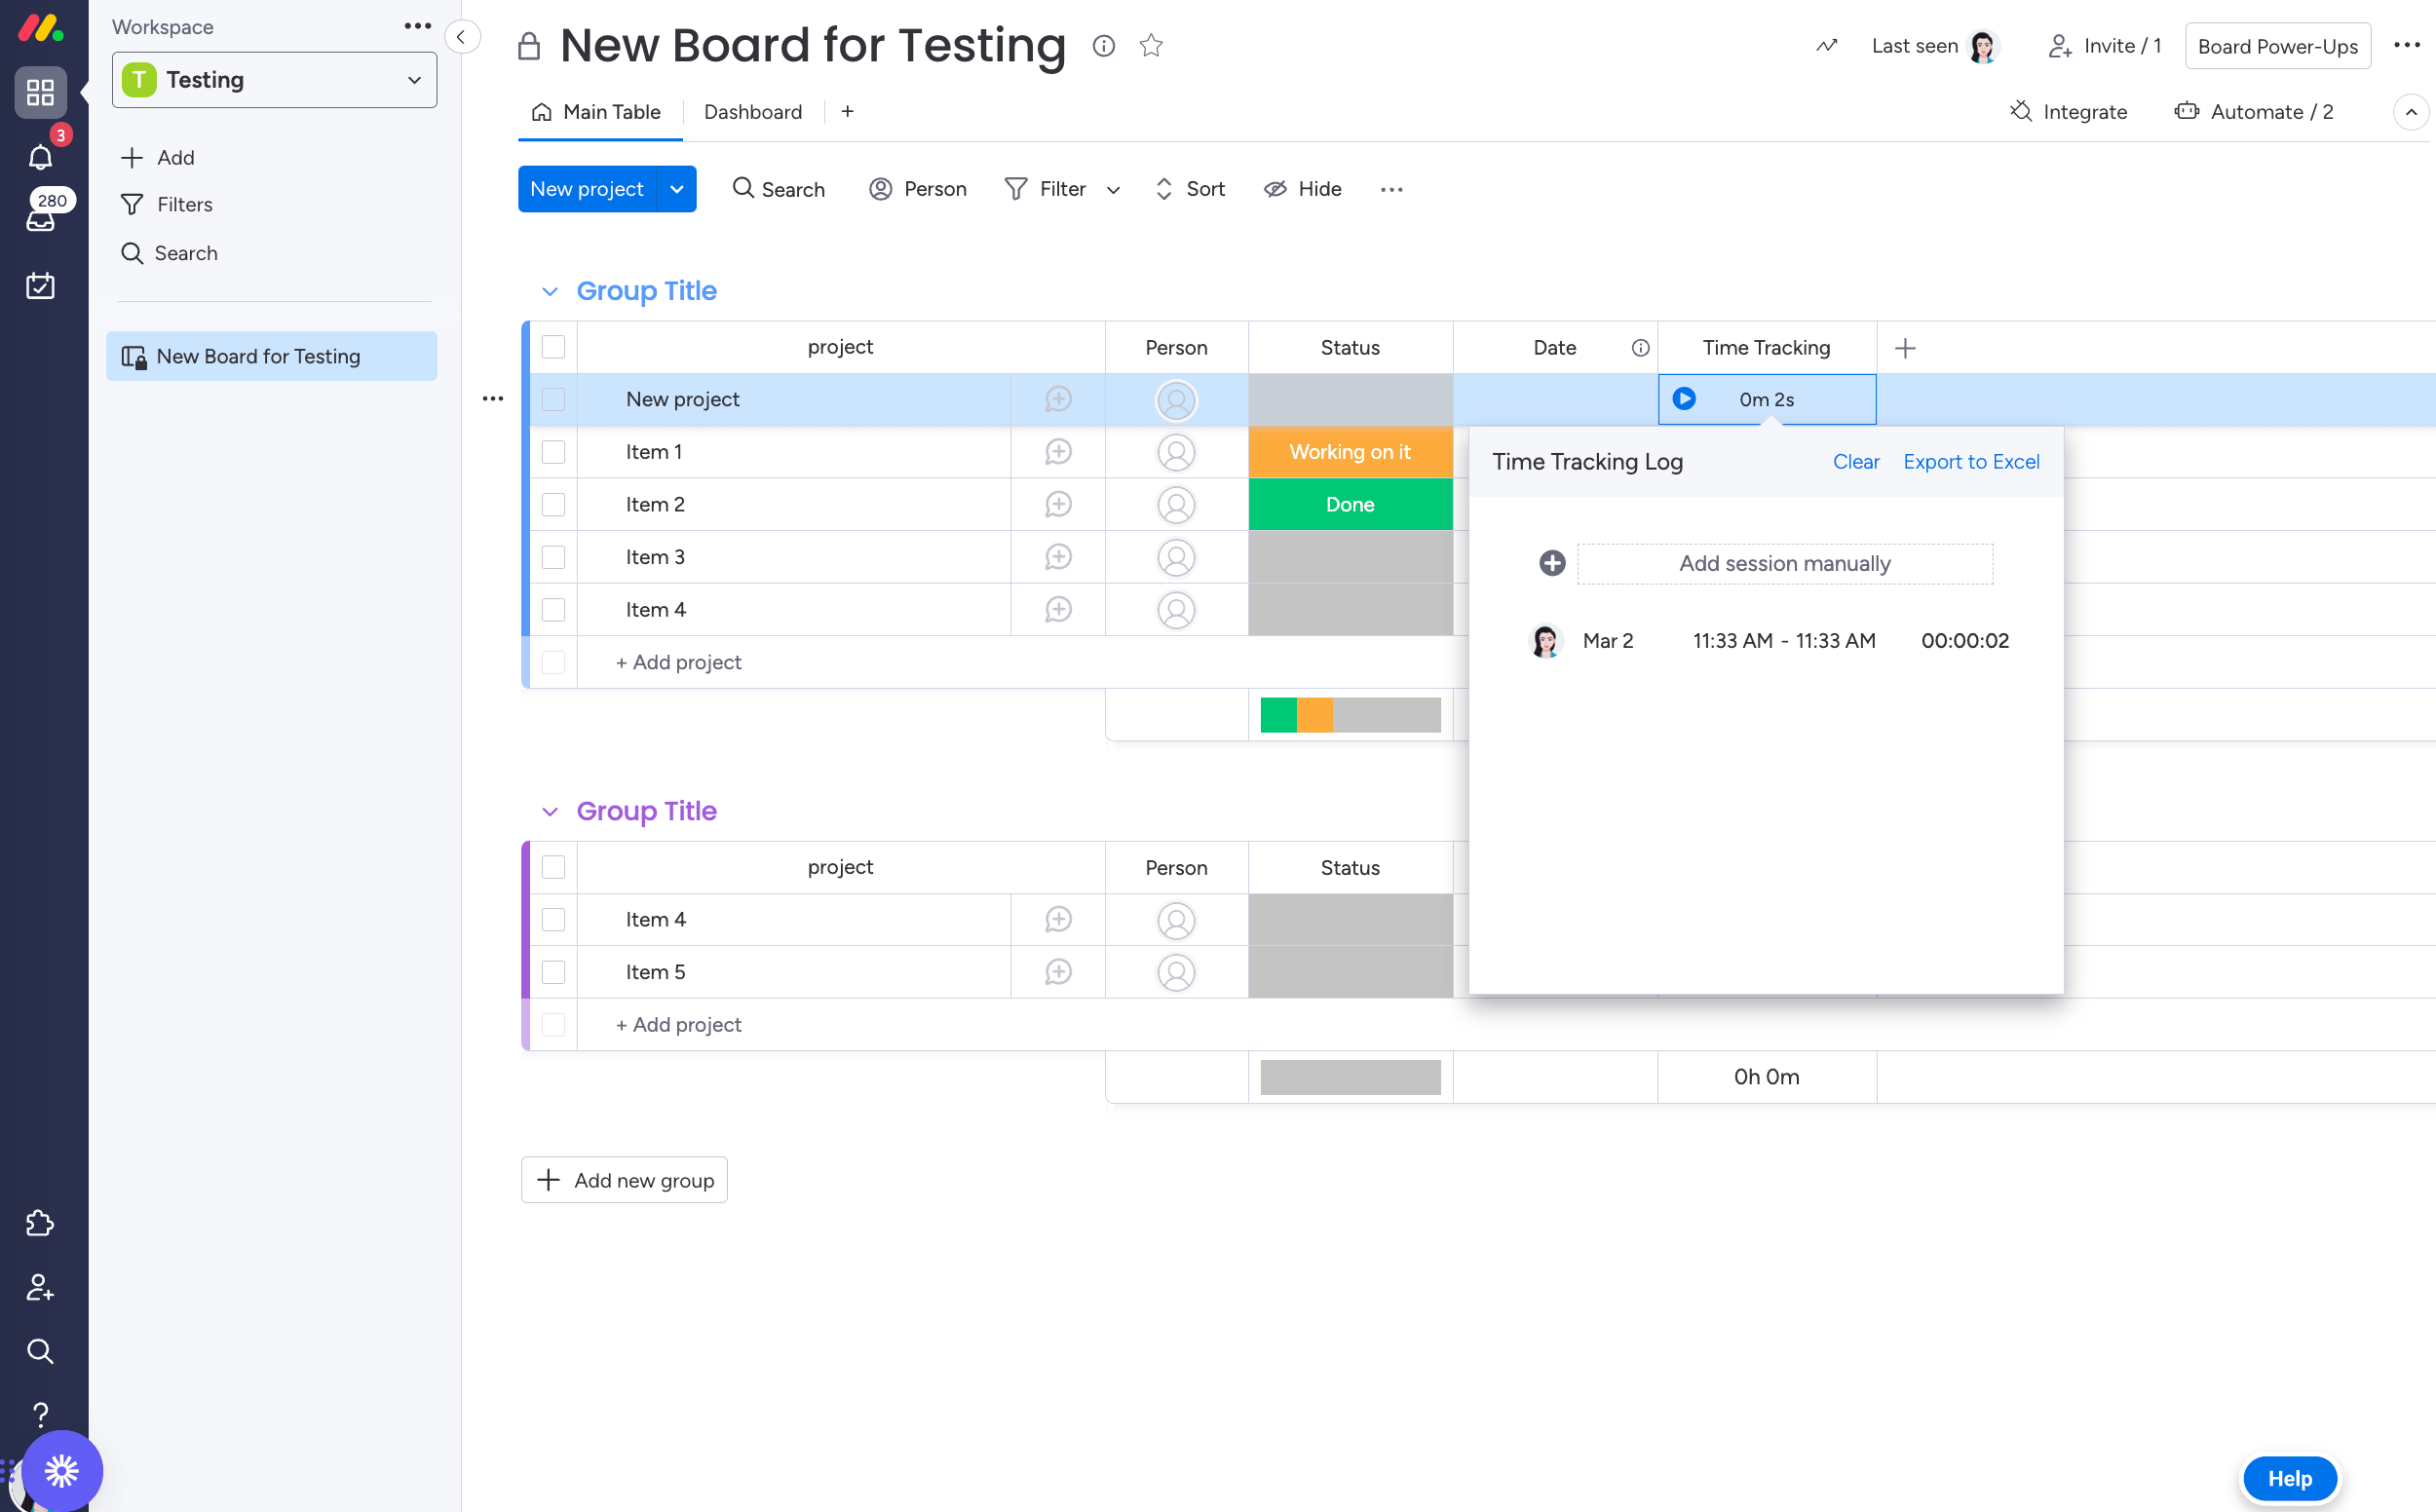The width and height of the screenshot is (2436, 1512).
Task: Open the board activity log icon
Action: pos(1826,46)
